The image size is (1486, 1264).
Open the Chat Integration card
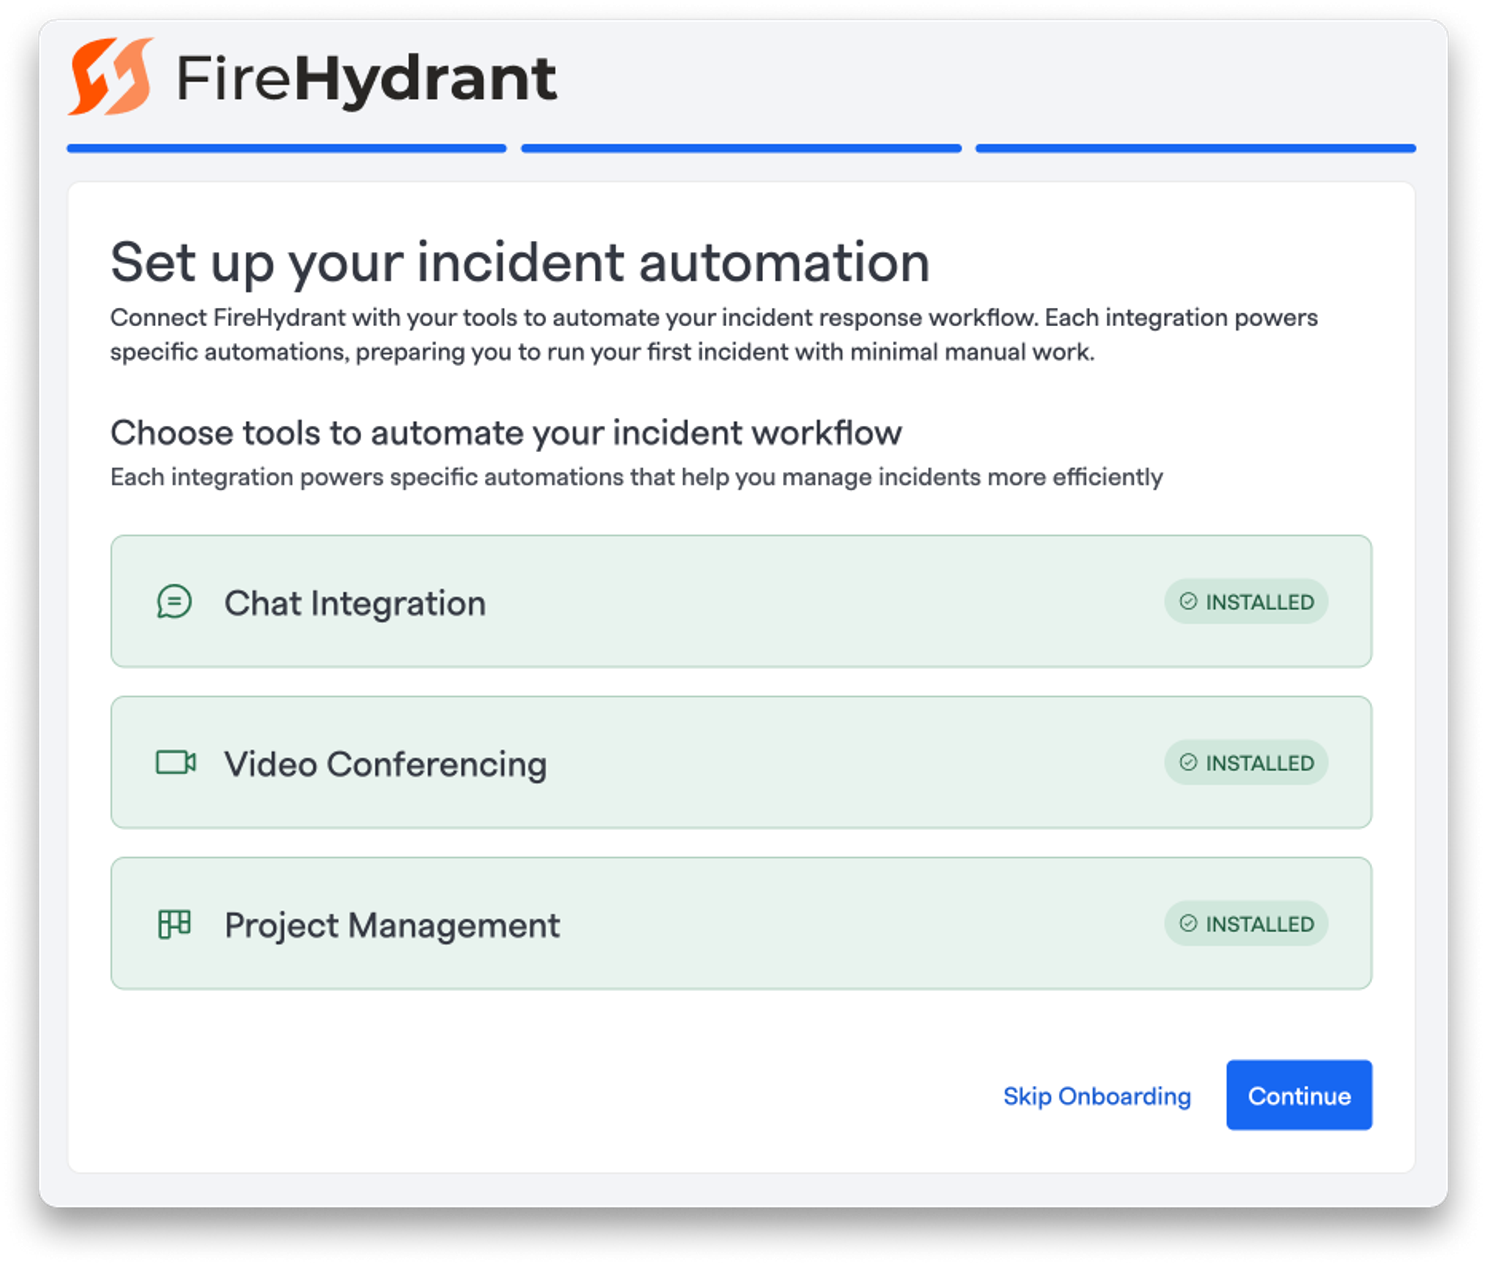click(x=741, y=601)
